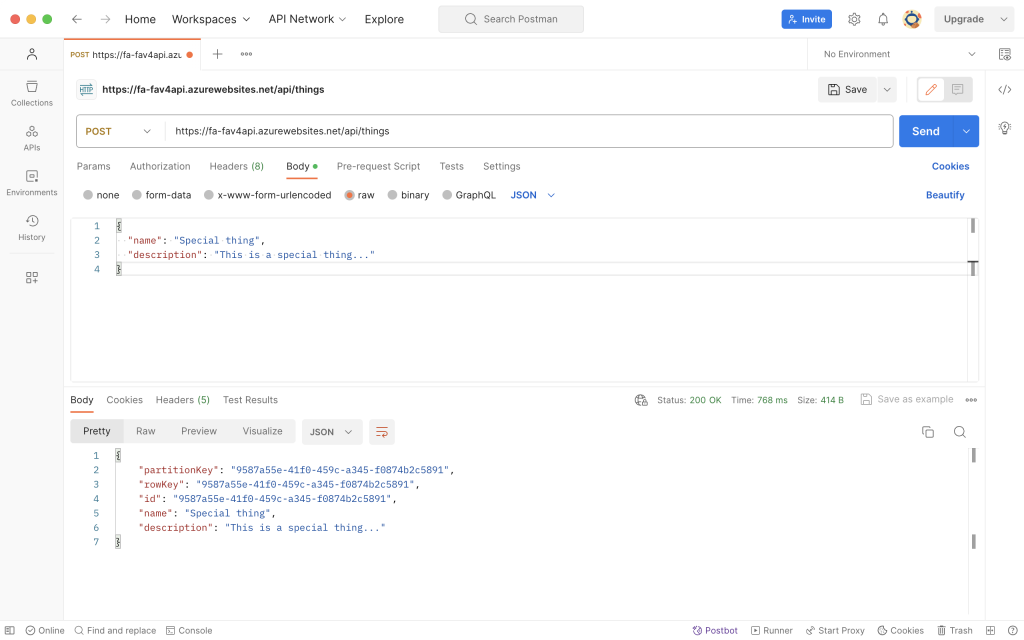1024x640 pixels.
Task: Open the Environments sidebar icon
Action: tap(32, 182)
